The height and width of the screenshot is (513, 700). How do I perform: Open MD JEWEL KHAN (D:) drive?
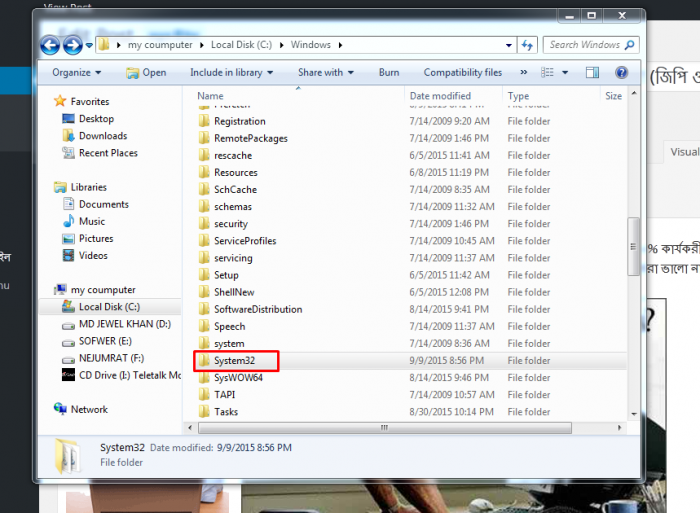pyautogui.click(x=125, y=324)
